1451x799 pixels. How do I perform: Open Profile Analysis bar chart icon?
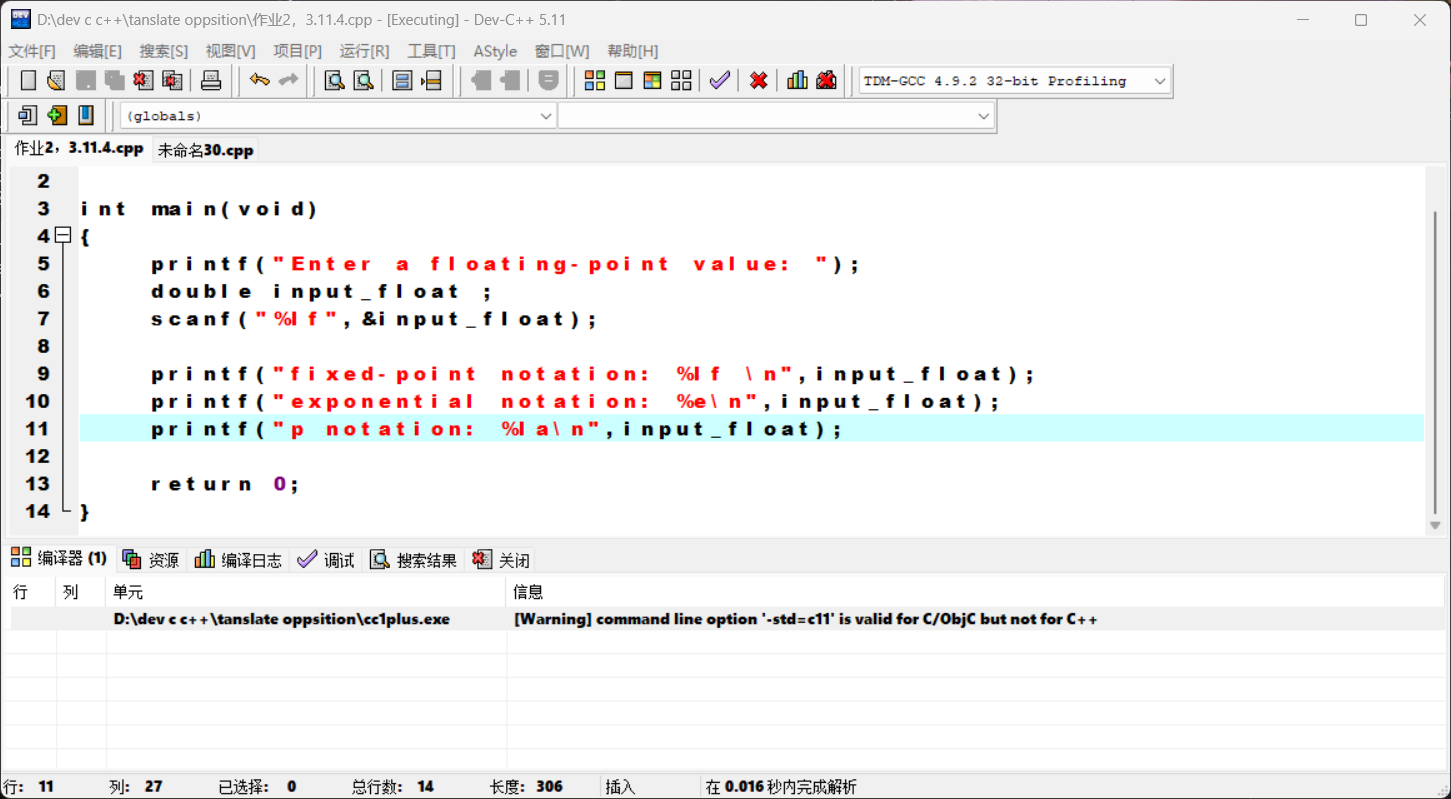click(797, 81)
